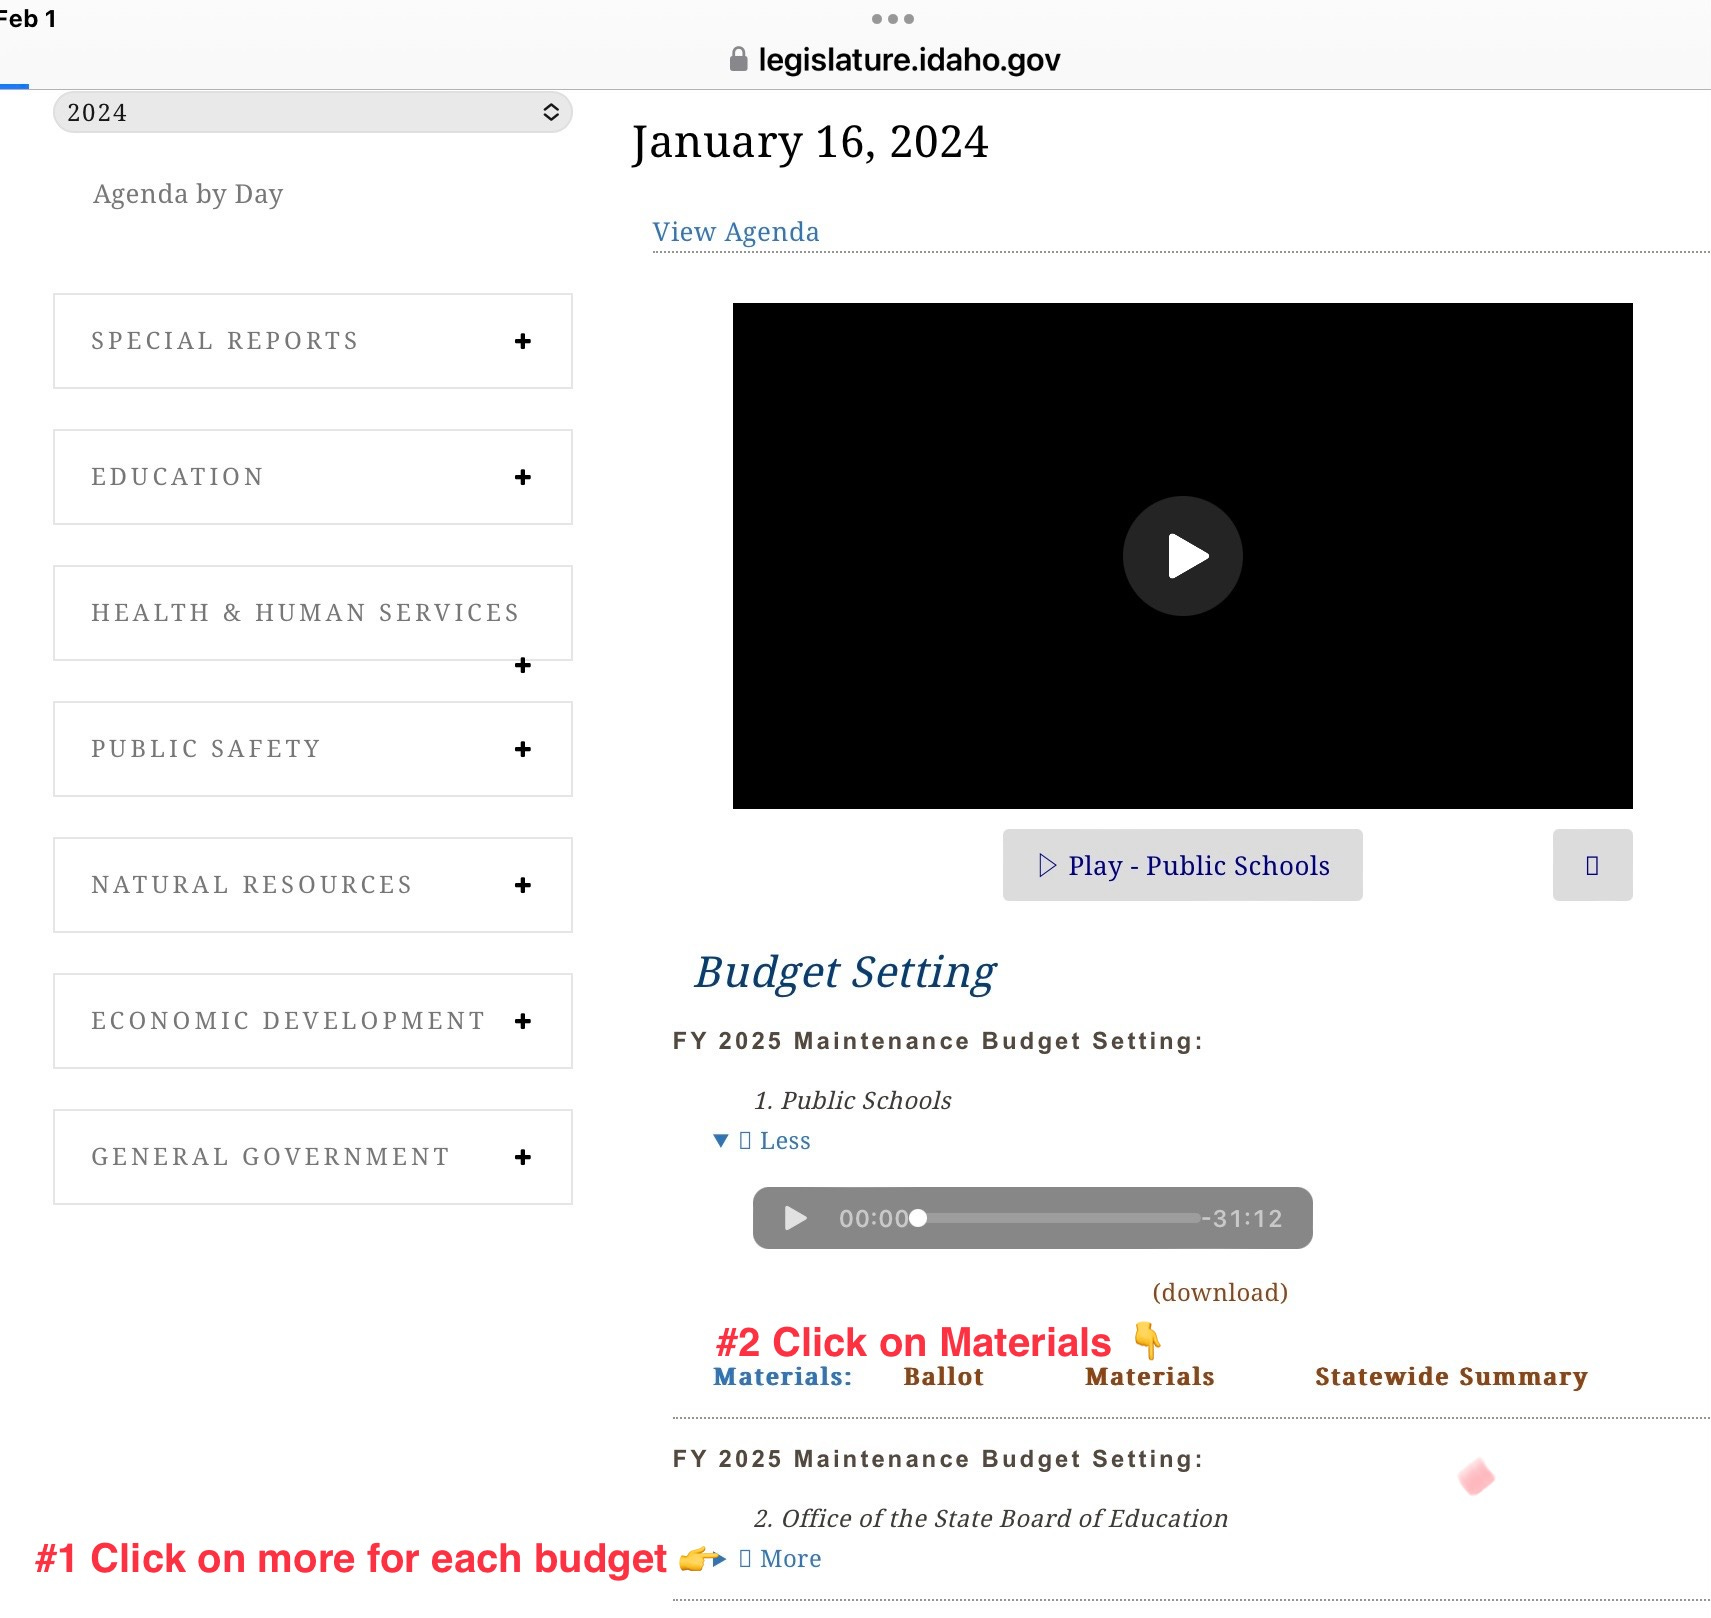This screenshot has width=1711, height=1618.
Task: Open the View Agenda link
Action: tap(736, 232)
